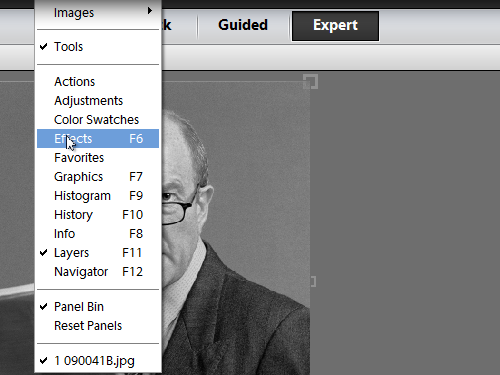Toggle the checked Layers menu item

[98, 253]
